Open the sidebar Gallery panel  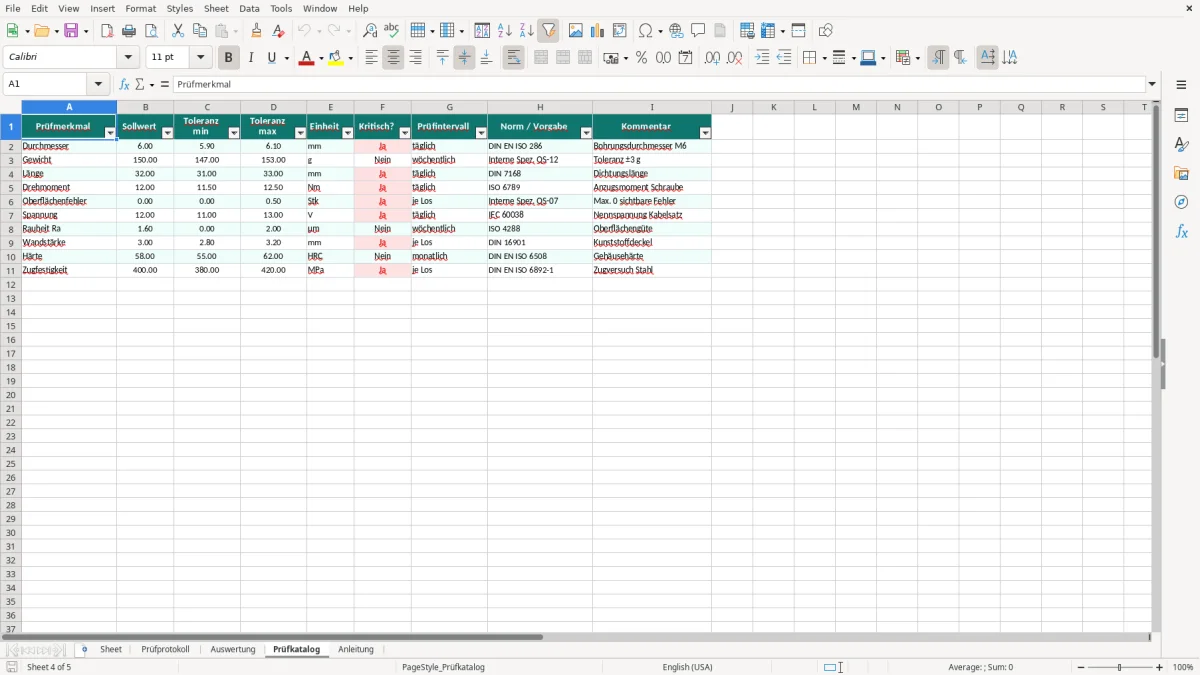click(1181, 173)
